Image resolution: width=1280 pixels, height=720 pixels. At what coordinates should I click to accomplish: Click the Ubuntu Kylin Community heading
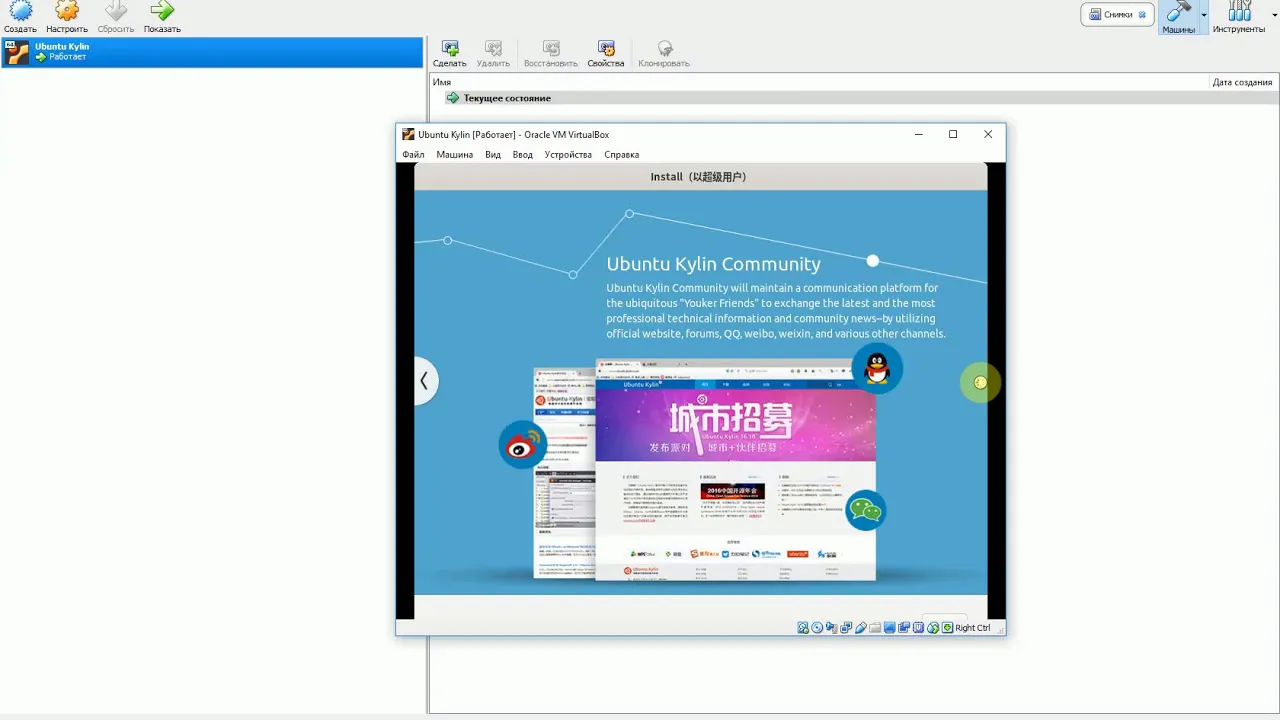click(713, 264)
